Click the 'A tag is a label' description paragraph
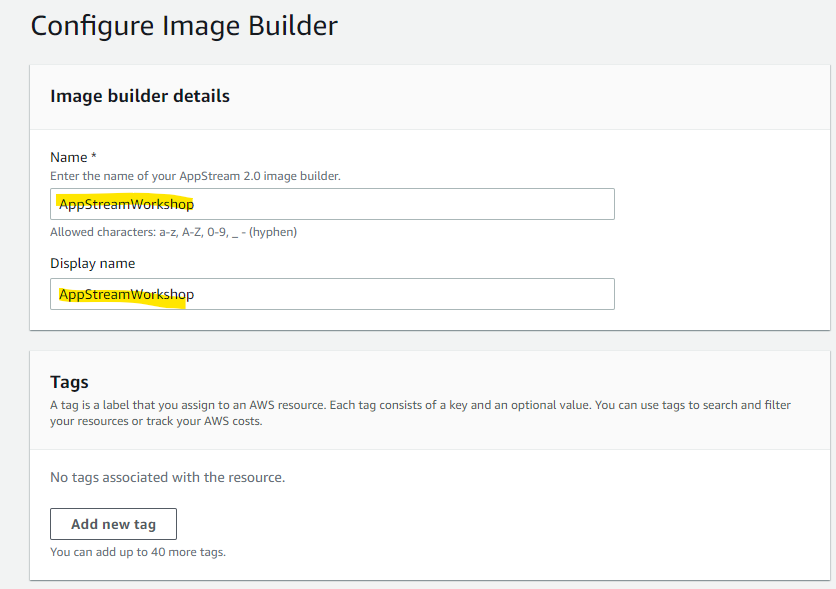836x589 pixels. [x=420, y=413]
